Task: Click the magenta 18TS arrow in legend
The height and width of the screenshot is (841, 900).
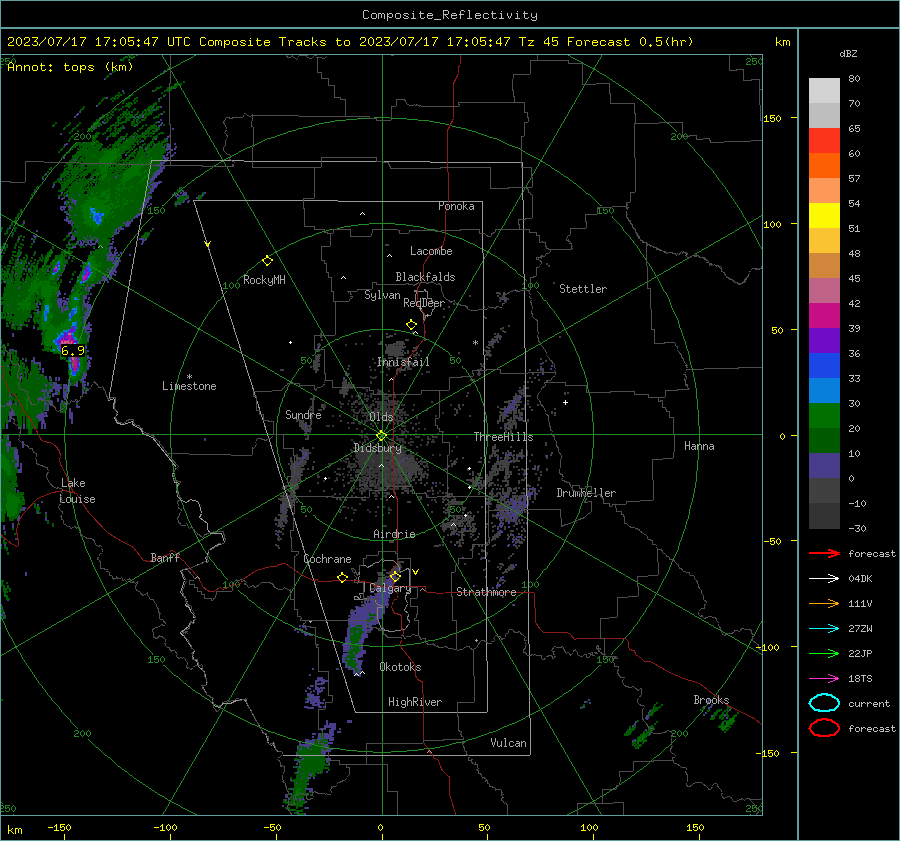Action: [824, 679]
